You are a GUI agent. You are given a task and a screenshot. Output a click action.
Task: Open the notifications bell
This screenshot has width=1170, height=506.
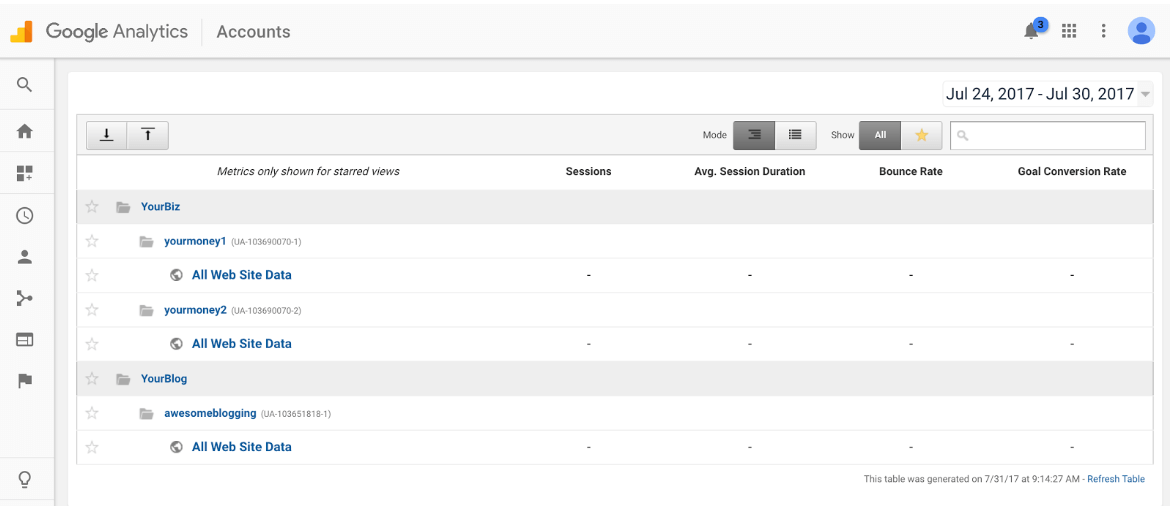coord(1032,31)
